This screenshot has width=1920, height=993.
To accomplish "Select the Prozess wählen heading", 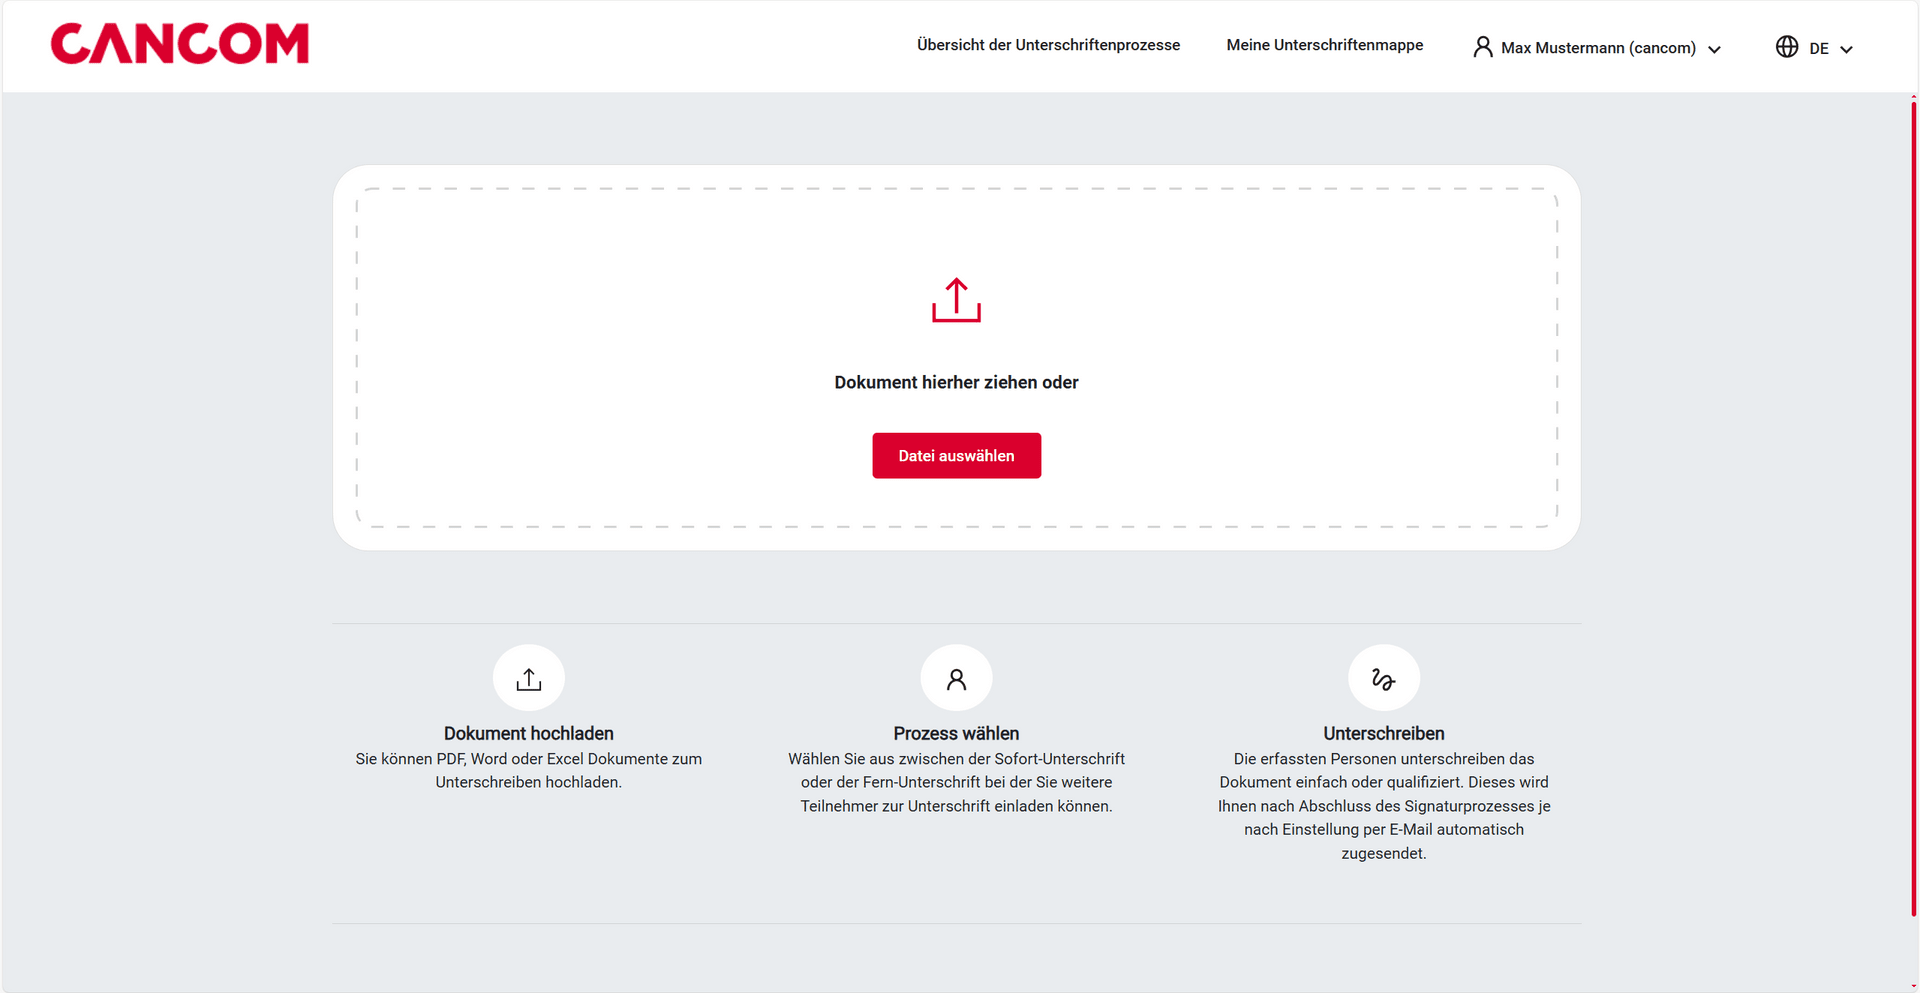I will click(x=956, y=733).
